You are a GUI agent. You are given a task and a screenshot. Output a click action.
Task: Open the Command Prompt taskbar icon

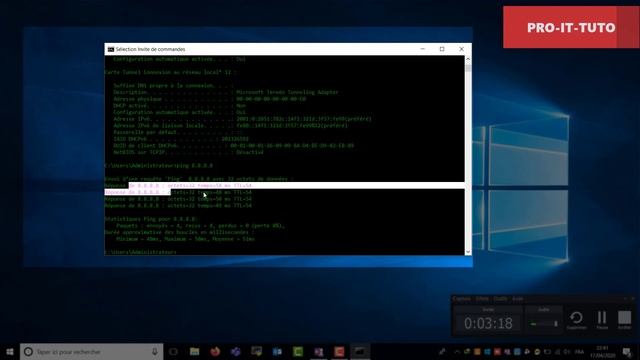click(x=360, y=351)
